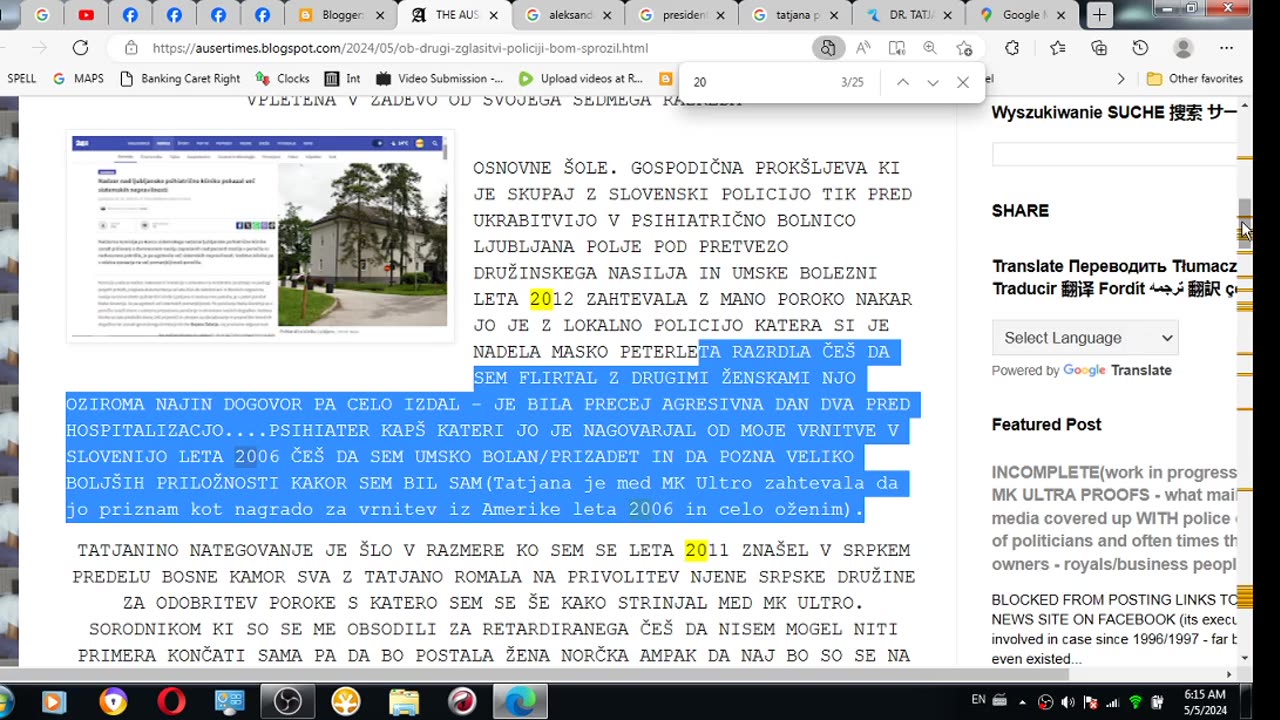Click the vertical page scrollbar thumb
Viewport: 1280px width, 720px height.
click(1245, 222)
